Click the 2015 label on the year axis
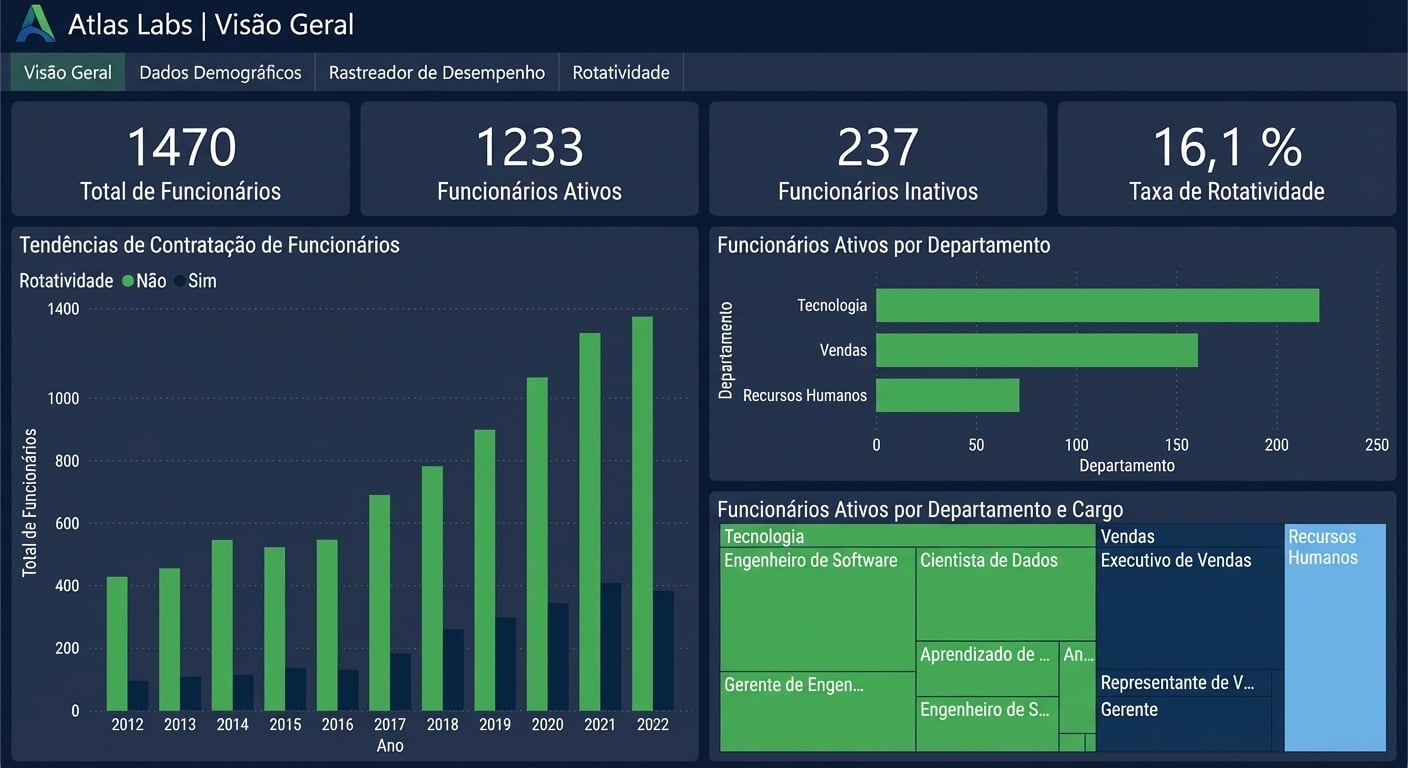Screen dimensions: 1408x768 tap(285, 725)
